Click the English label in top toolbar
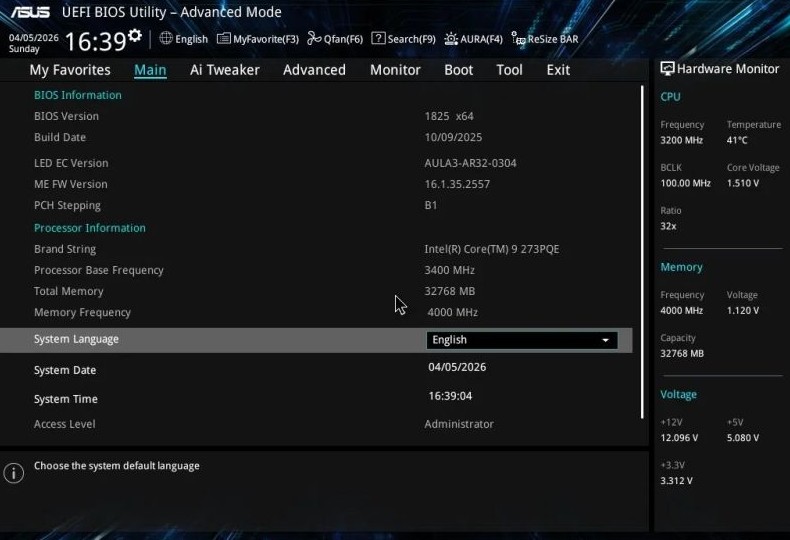The image size is (790, 540). coord(191,39)
